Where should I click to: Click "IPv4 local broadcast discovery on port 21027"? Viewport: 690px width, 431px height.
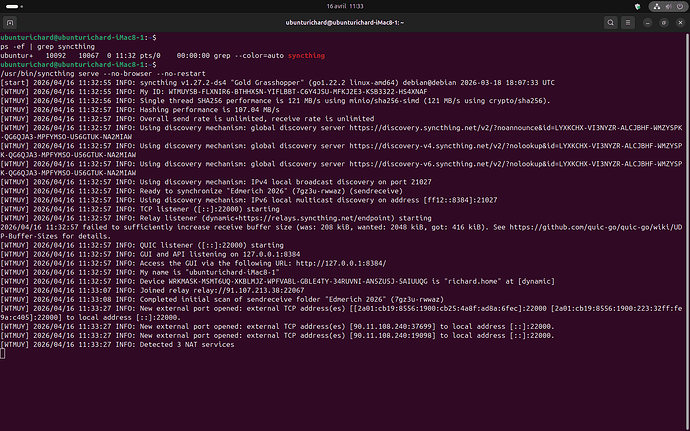pos(341,182)
